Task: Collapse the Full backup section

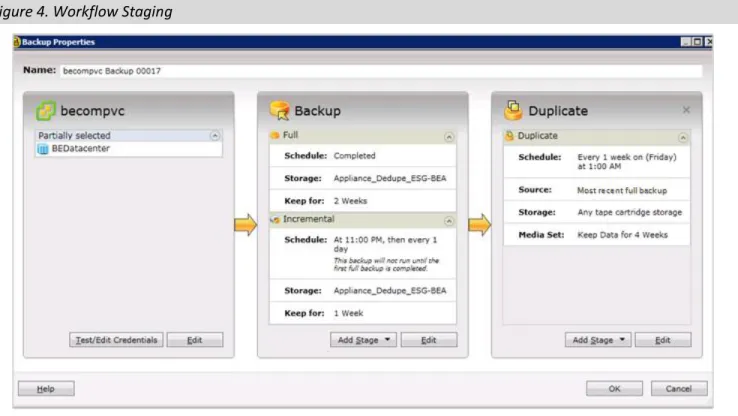Action: click(449, 137)
